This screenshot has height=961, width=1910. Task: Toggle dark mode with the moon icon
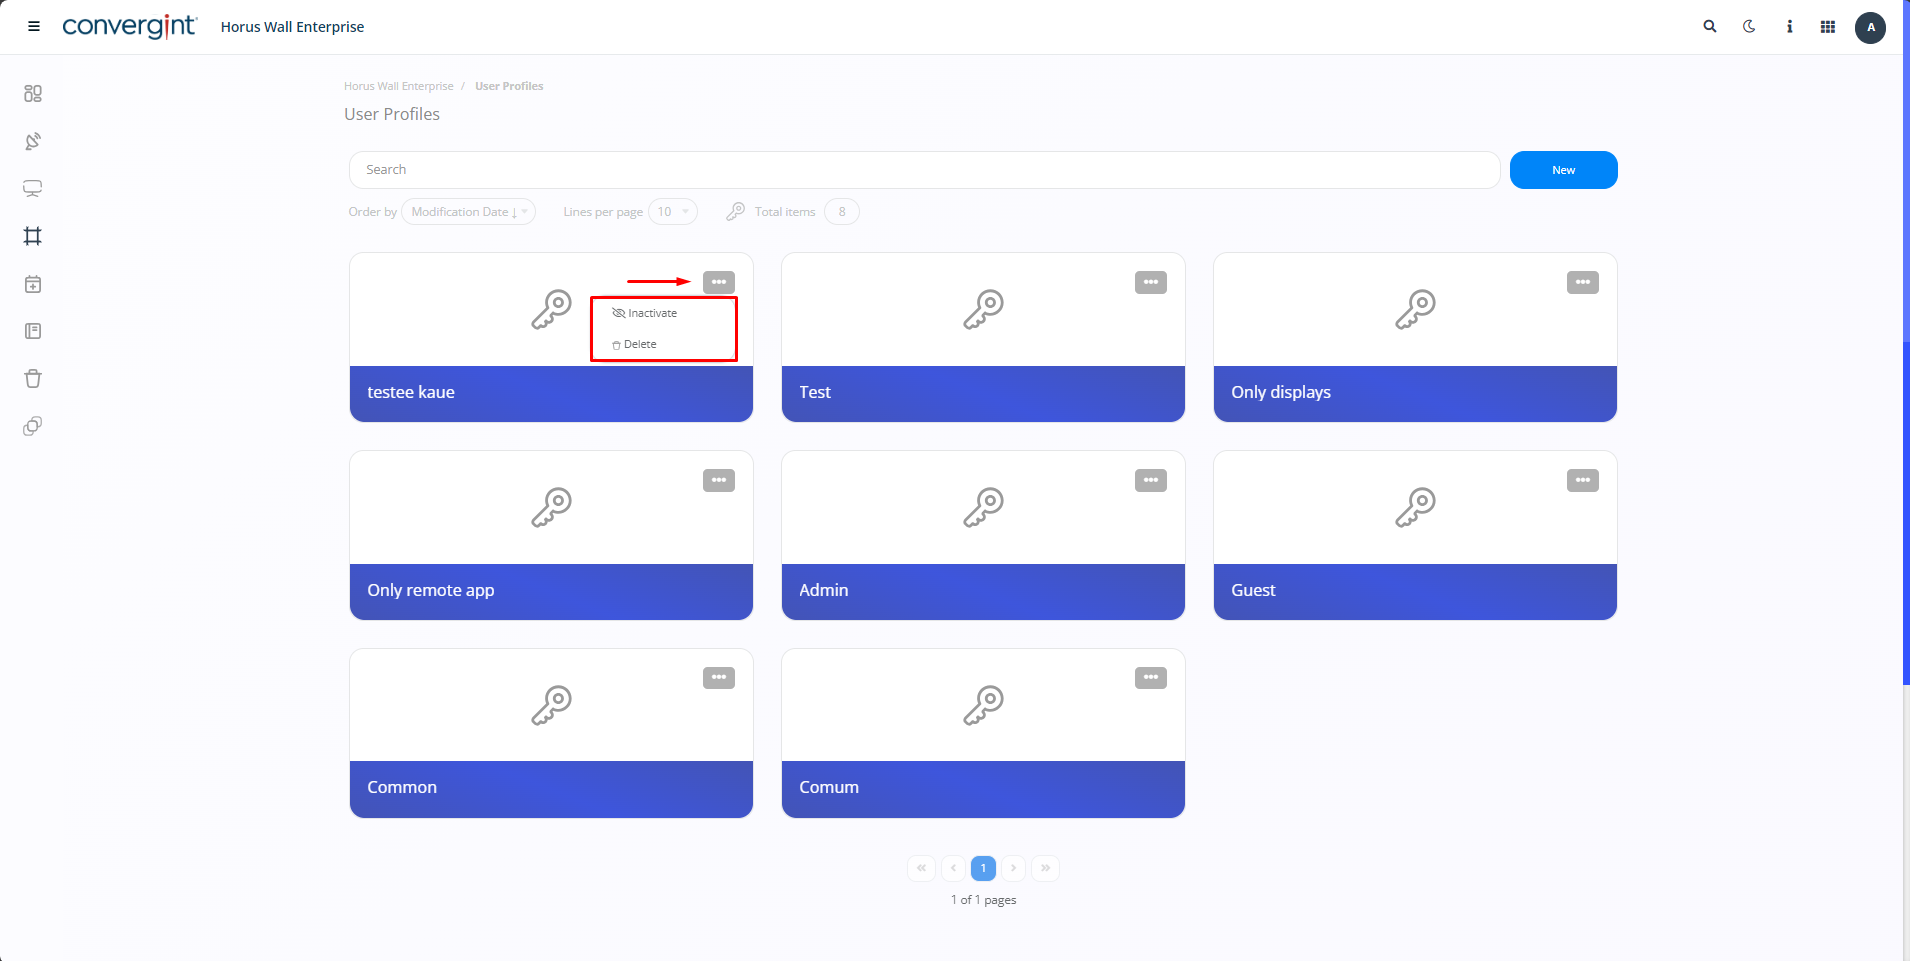[1749, 26]
